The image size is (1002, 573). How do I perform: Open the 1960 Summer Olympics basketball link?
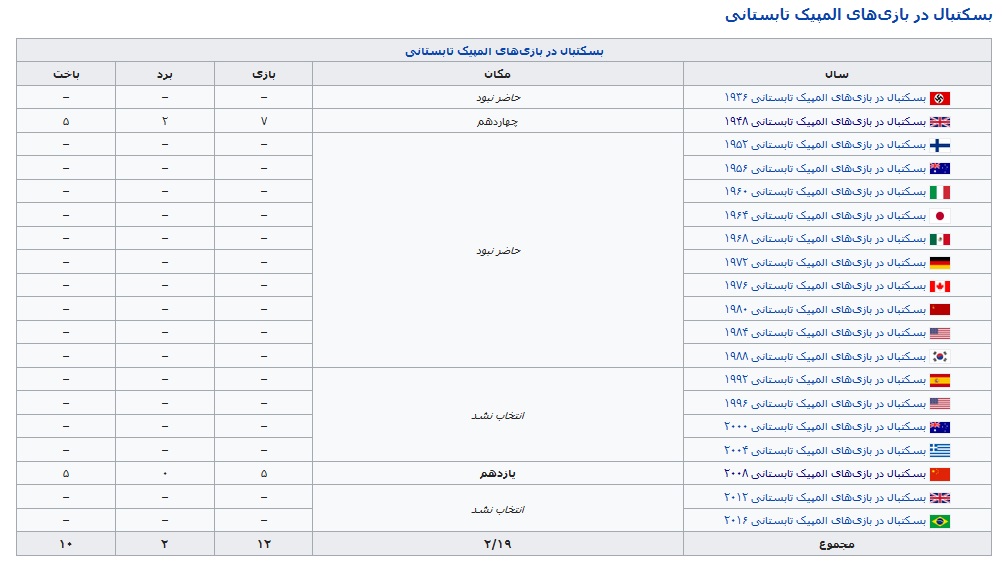point(825,192)
